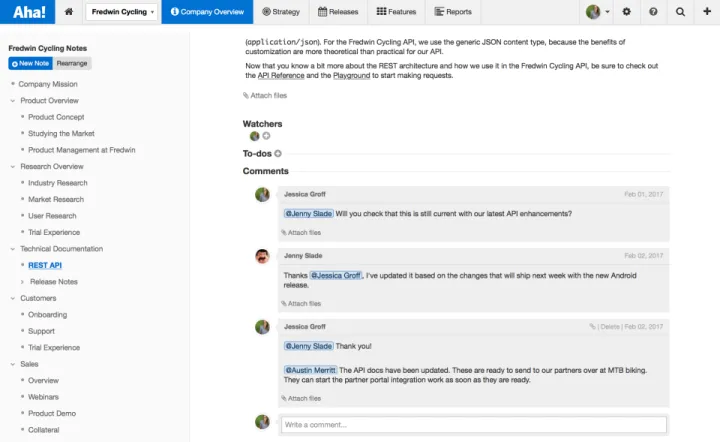Attach files to the note body
720x442 pixels.
click(x=265, y=95)
